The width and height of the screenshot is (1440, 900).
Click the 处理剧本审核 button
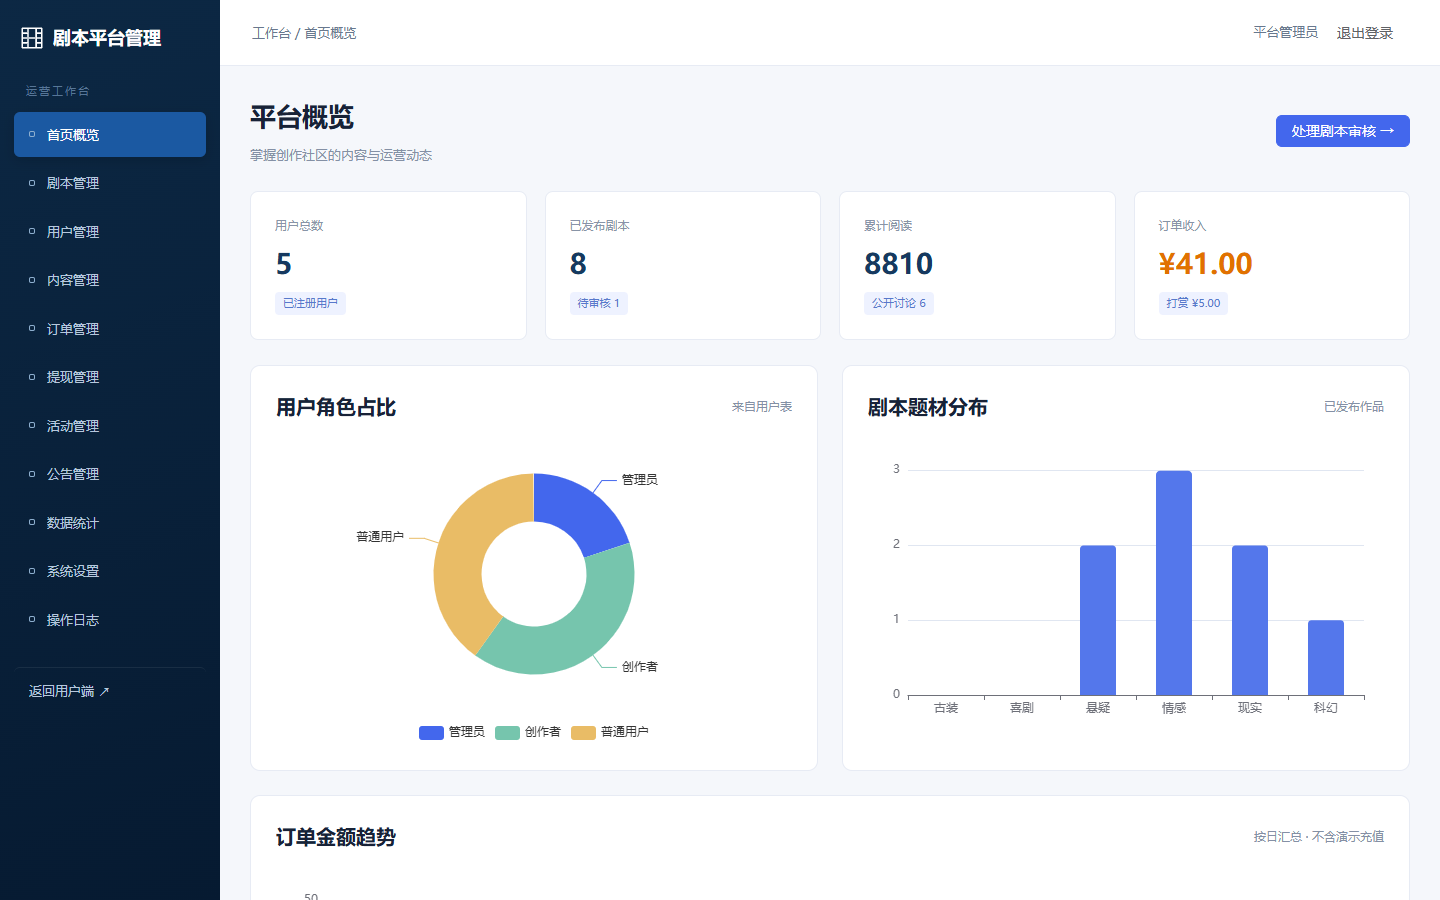pos(1342,131)
